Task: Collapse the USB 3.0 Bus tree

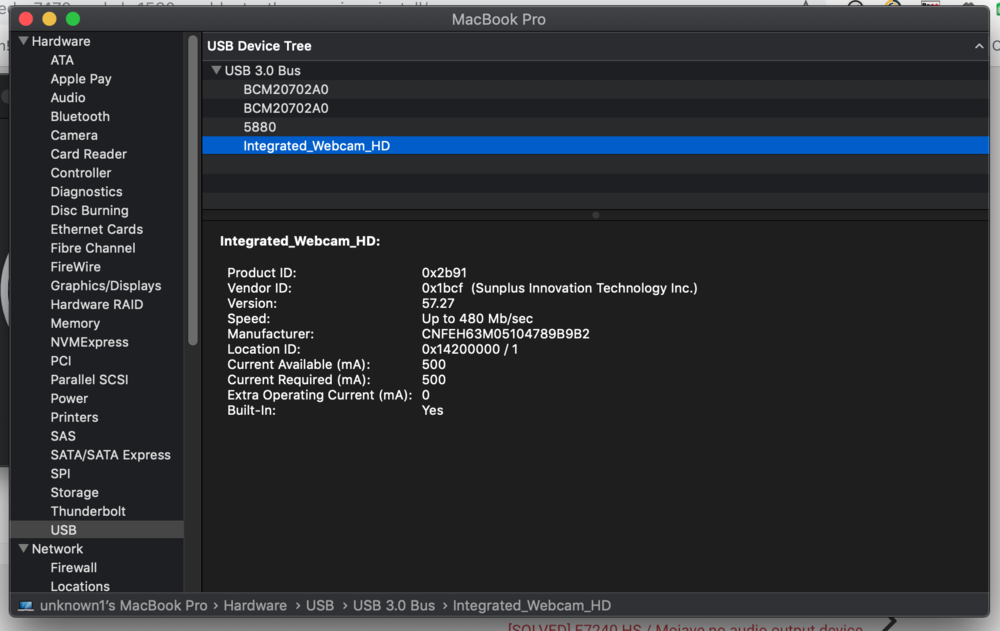Action: click(216, 71)
